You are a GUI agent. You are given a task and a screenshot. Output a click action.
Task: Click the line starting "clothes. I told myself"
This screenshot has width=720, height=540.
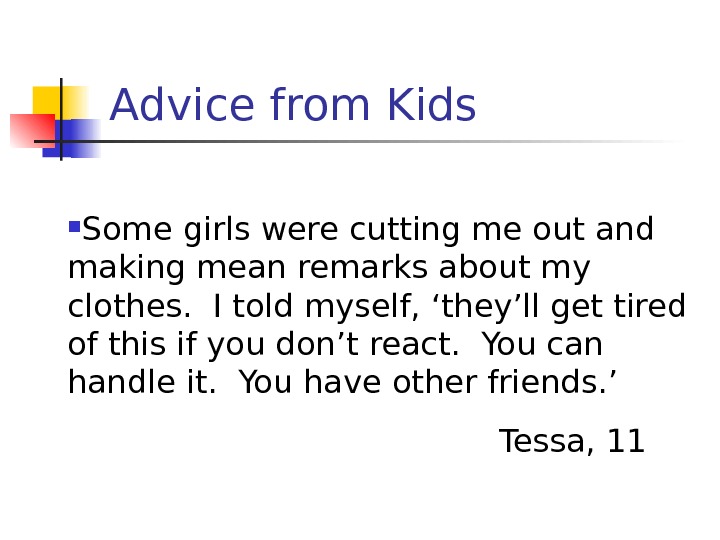click(x=377, y=306)
